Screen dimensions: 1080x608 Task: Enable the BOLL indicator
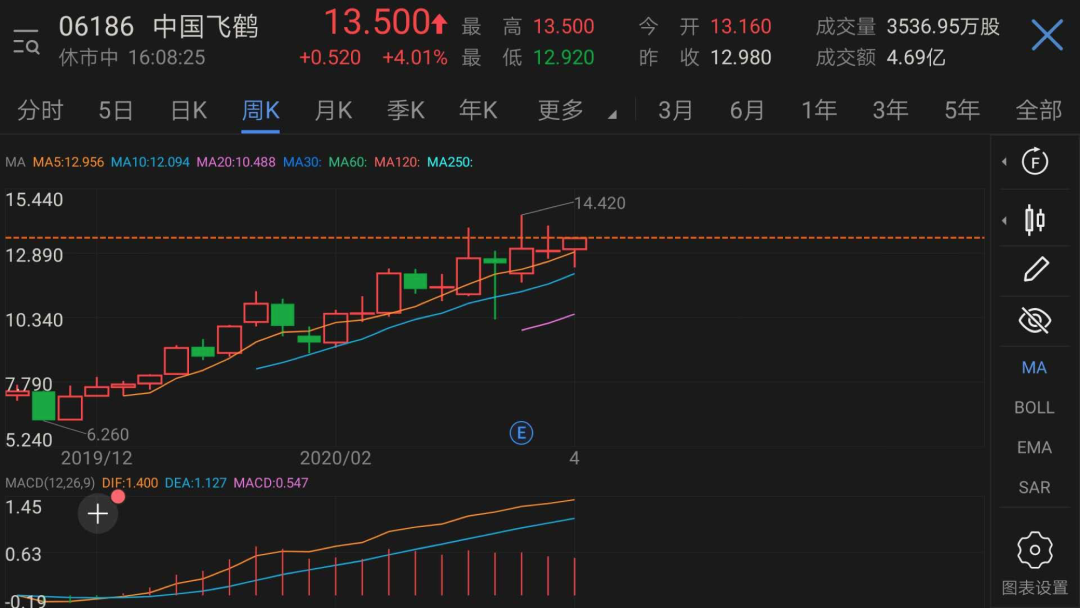click(x=1034, y=408)
